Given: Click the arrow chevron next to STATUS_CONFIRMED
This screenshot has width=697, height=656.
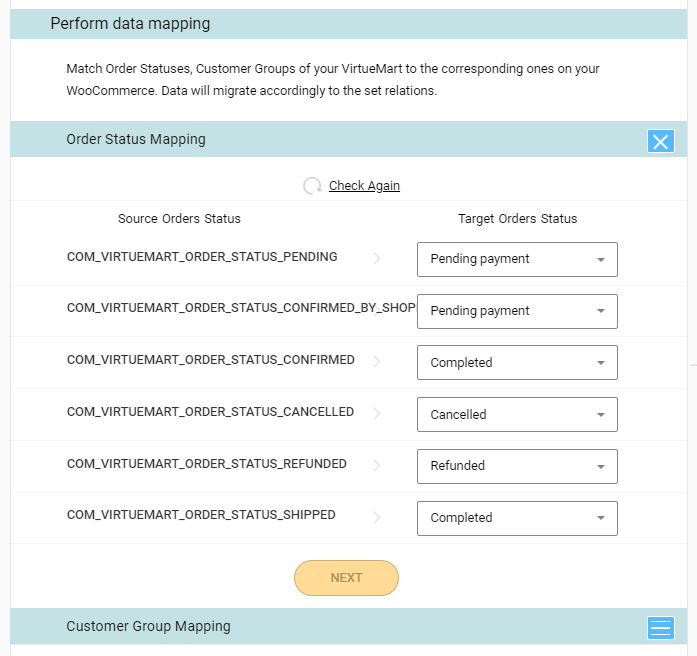Looking at the screenshot, I should click(x=377, y=361).
